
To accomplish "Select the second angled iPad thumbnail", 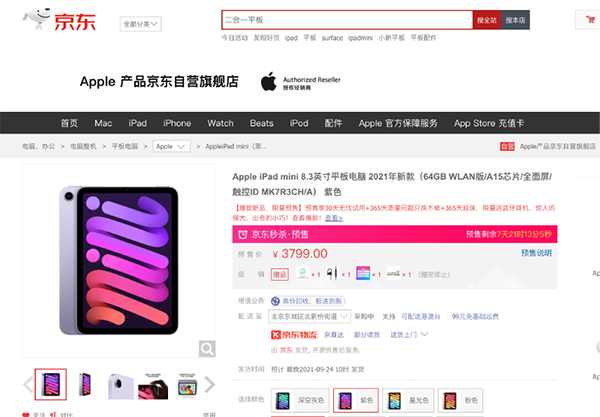I will tap(85, 384).
